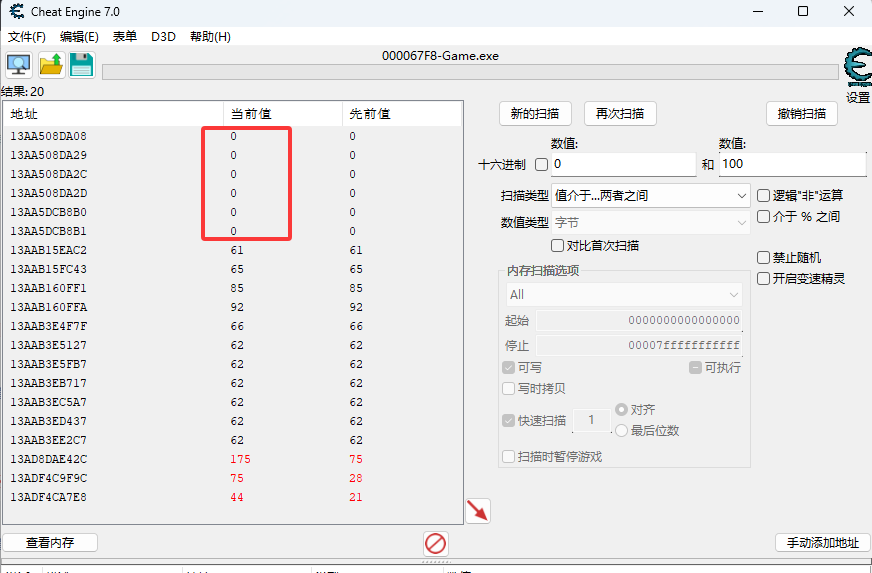
Task: Toggle the 可写 writable checkbox
Action: 508,368
